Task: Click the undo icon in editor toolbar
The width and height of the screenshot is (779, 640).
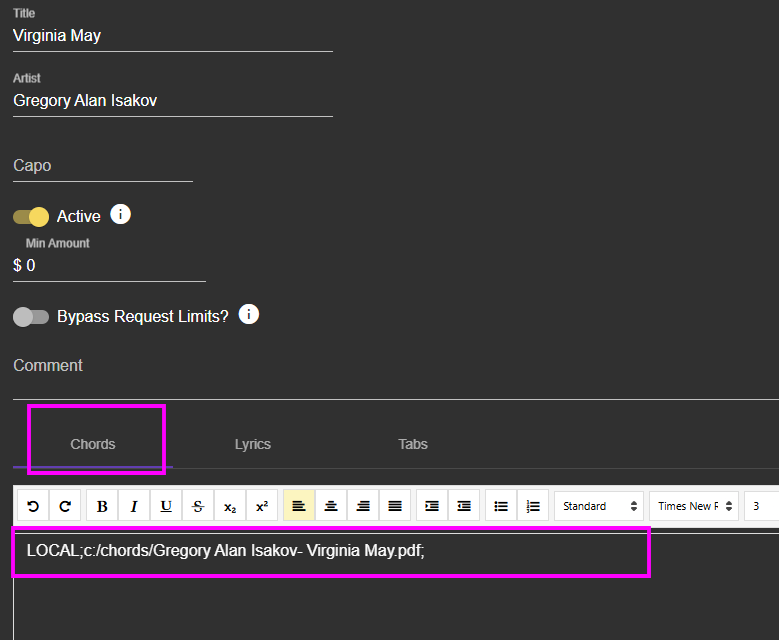Action: pos(33,506)
